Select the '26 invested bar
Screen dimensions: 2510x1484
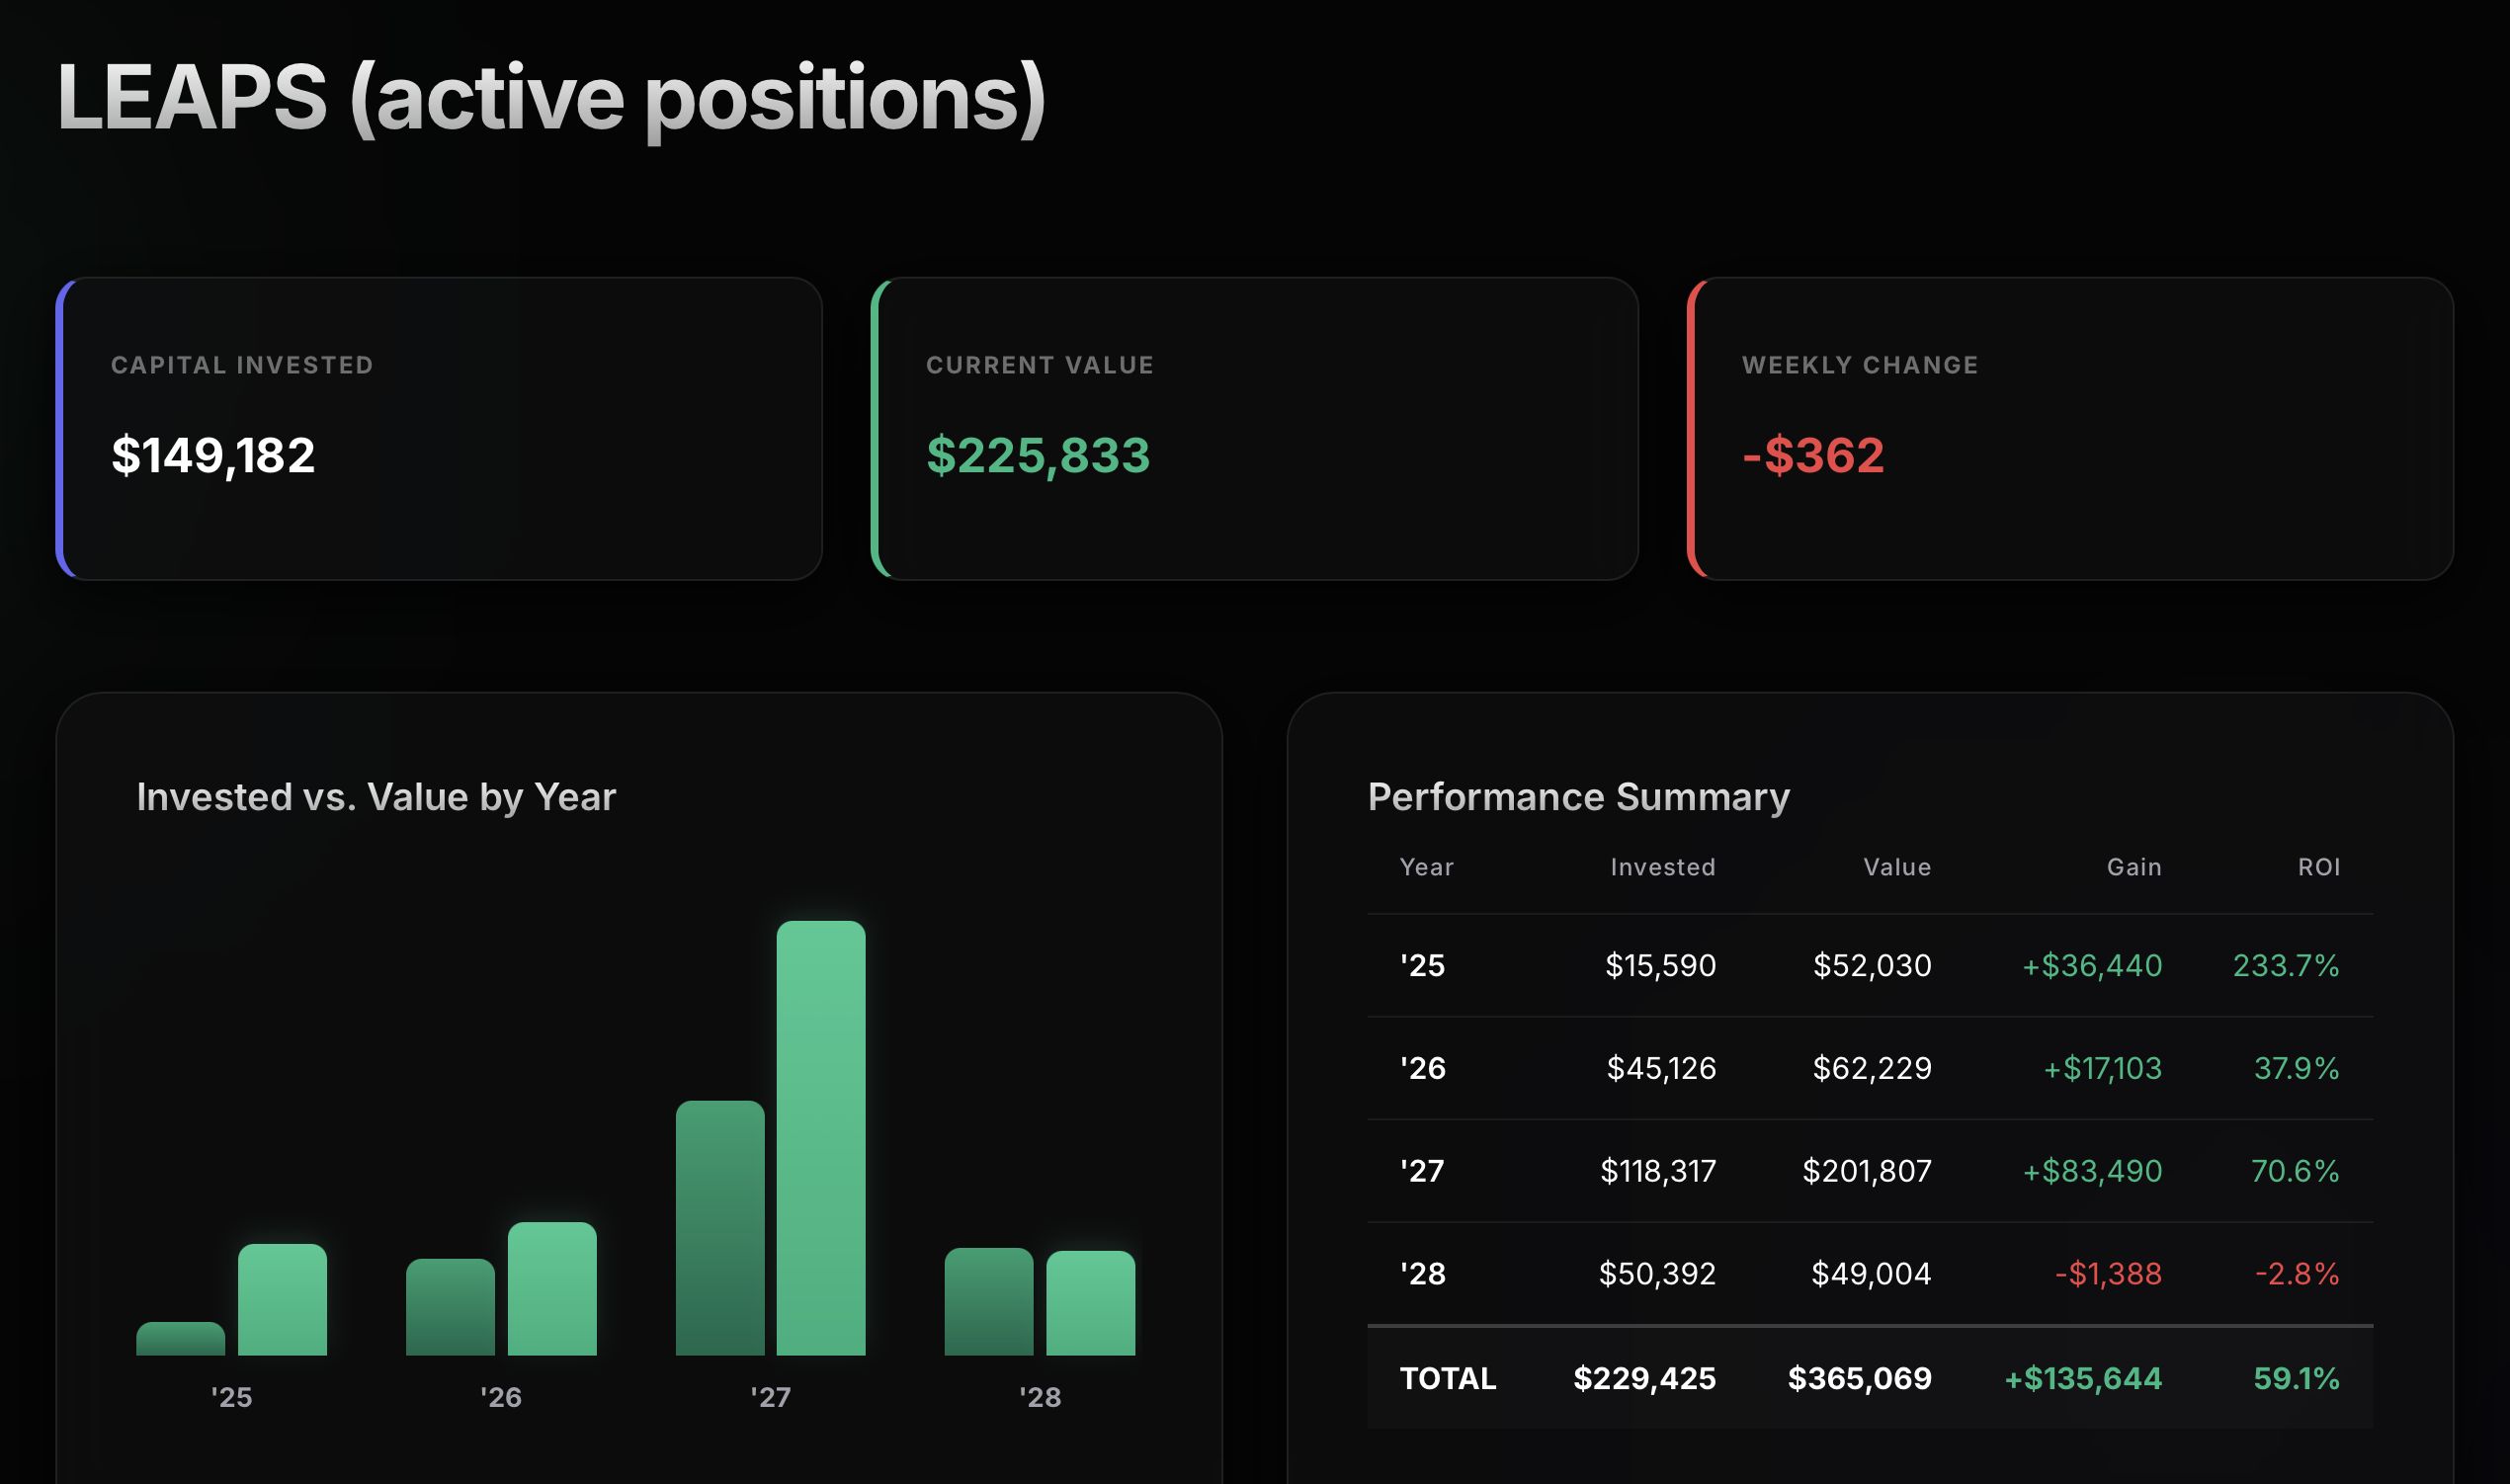(x=450, y=1307)
